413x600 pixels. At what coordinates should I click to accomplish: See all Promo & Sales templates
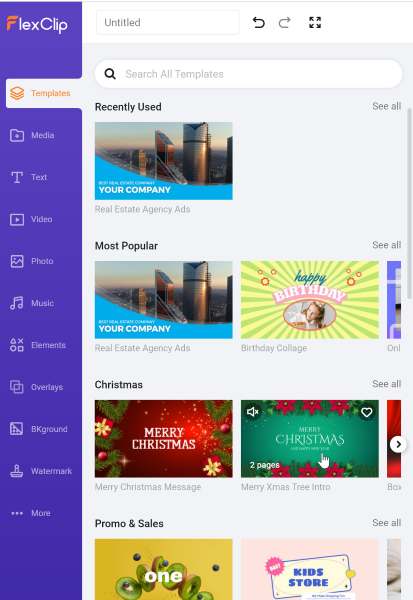(387, 523)
